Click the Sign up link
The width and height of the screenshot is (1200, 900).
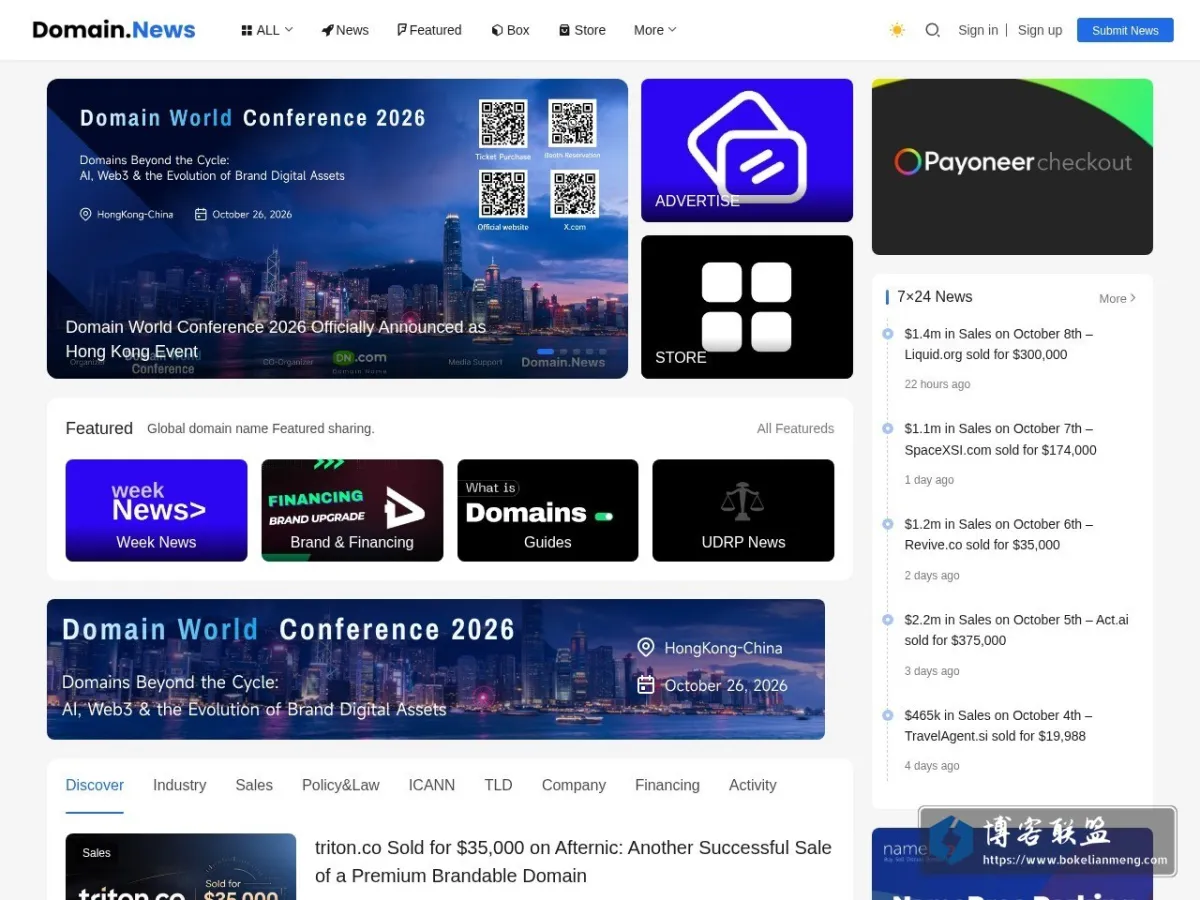click(x=1040, y=30)
